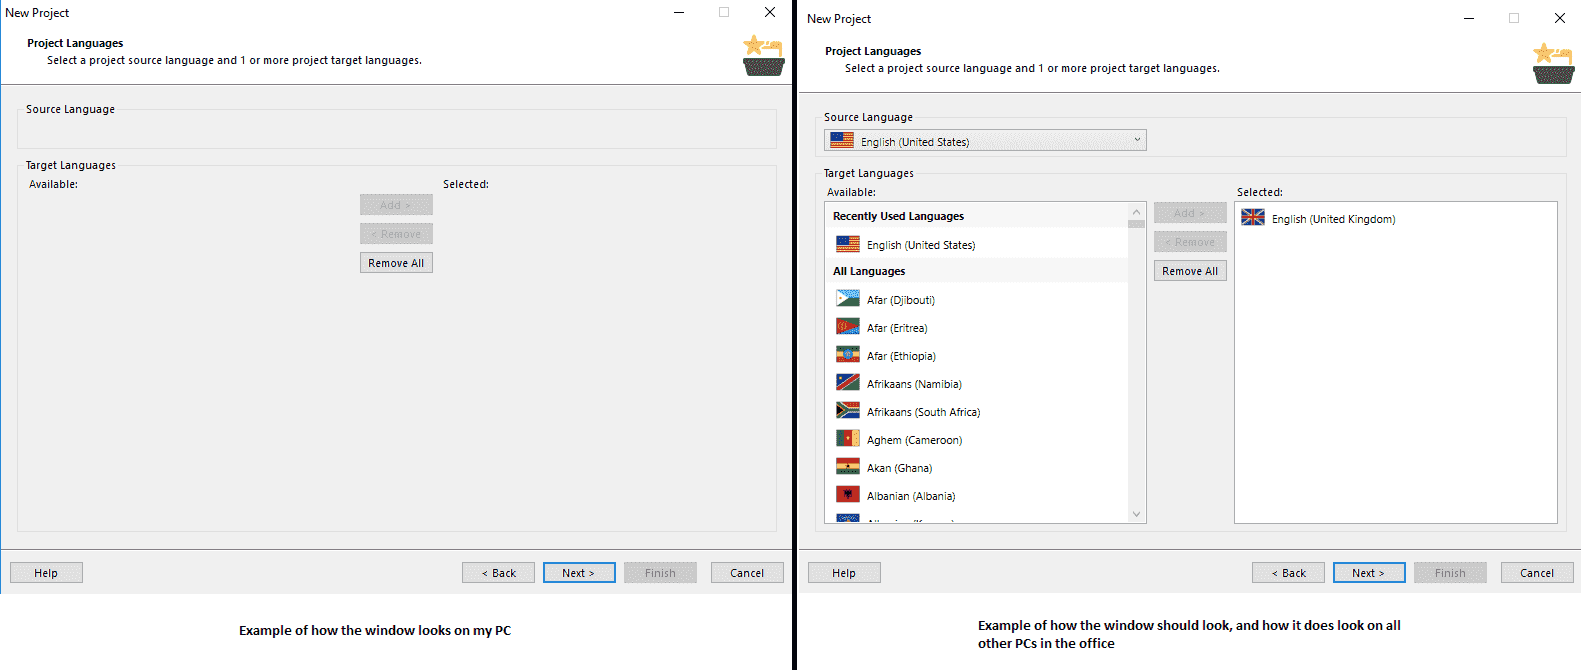
Task: Select Aghem (Cameroon) language row text
Action: 914,440
